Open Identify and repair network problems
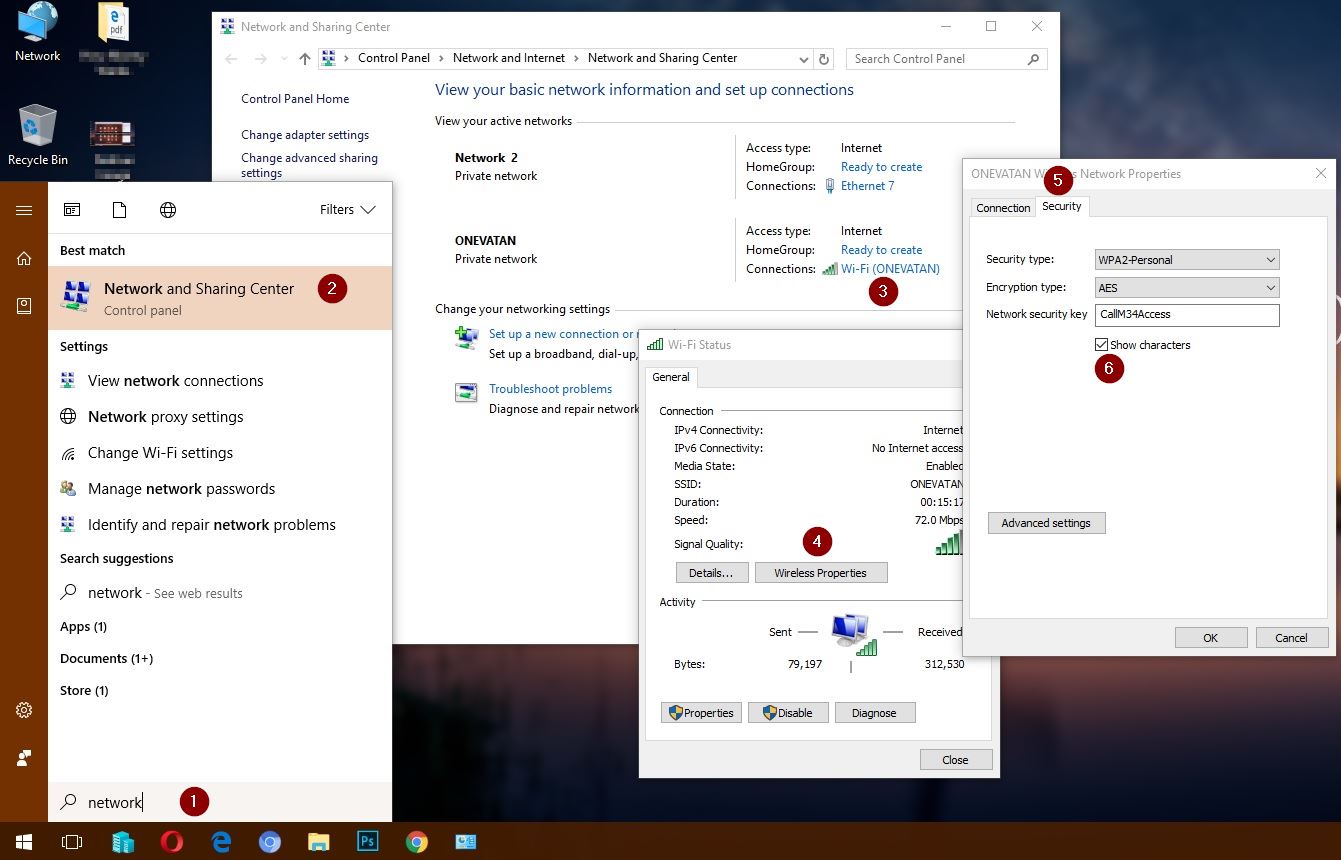This screenshot has width=1341, height=860. pyautogui.click(x=220, y=525)
